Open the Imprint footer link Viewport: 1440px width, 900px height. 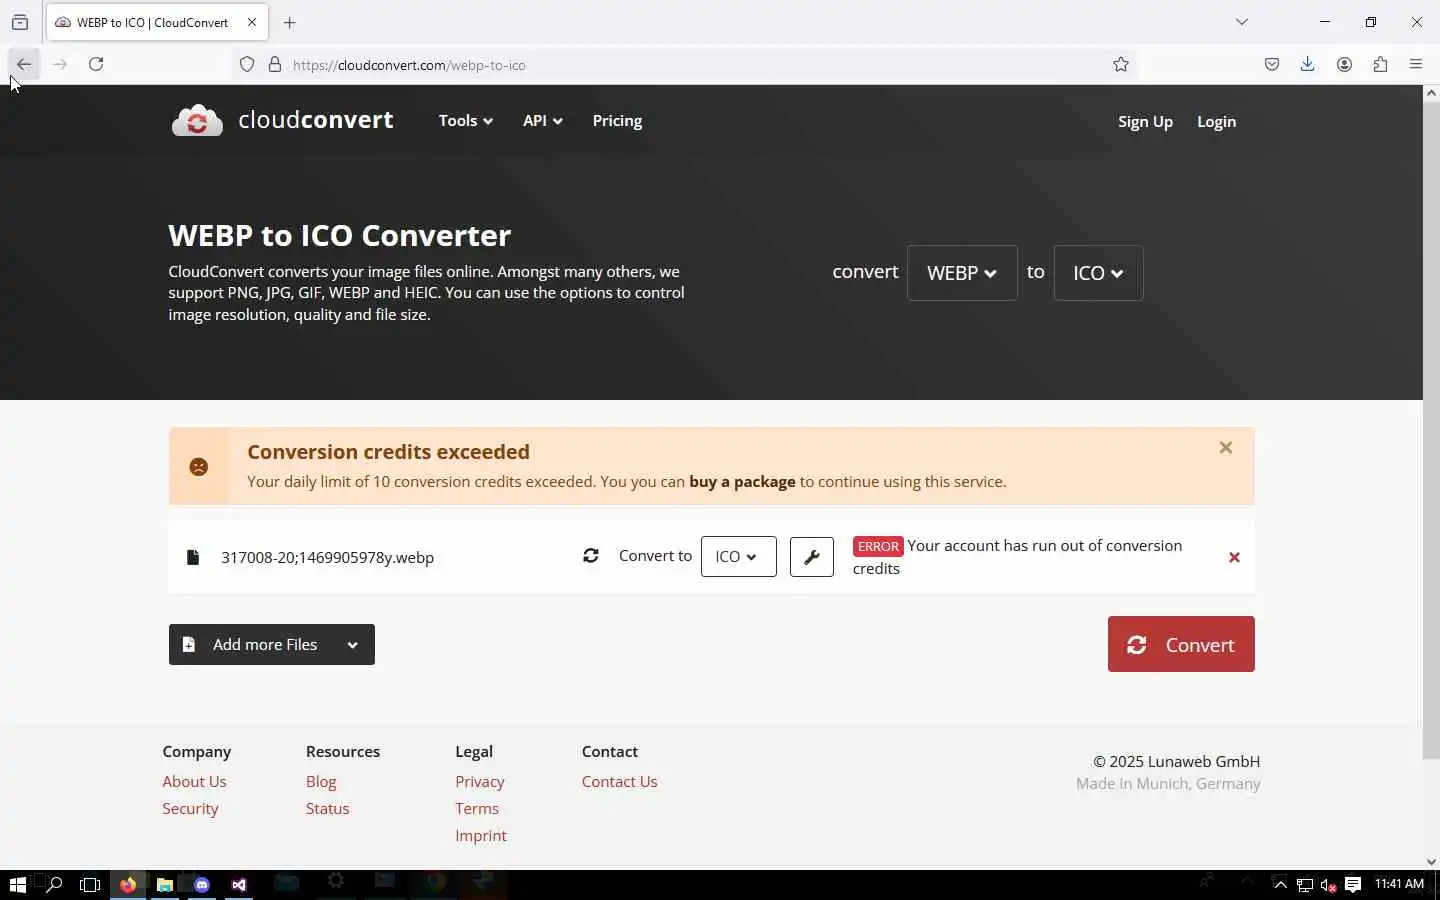click(481, 835)
